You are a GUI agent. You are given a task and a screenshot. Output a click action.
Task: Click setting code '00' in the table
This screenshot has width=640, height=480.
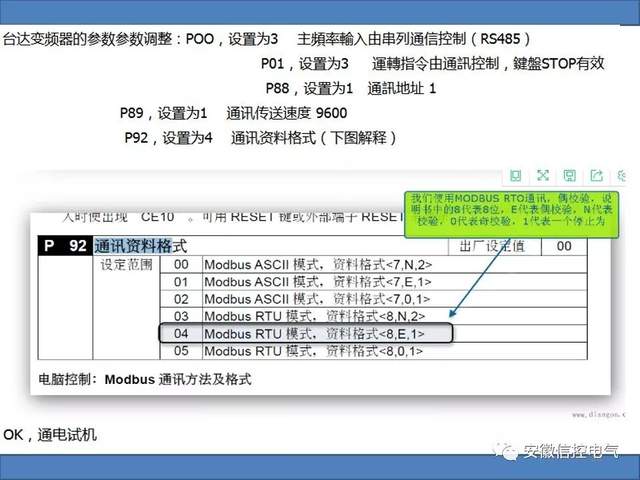(x=181, y=264)
